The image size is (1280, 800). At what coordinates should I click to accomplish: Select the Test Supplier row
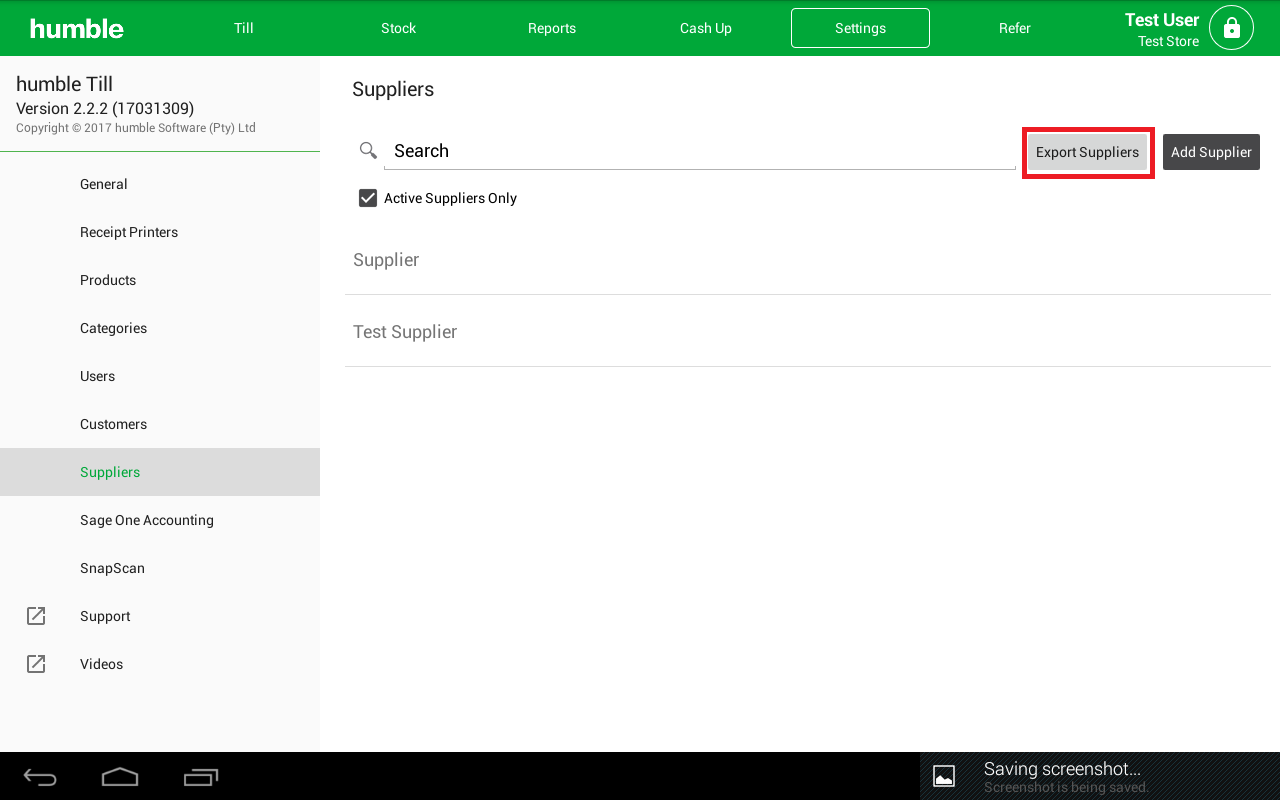[808, 331]
